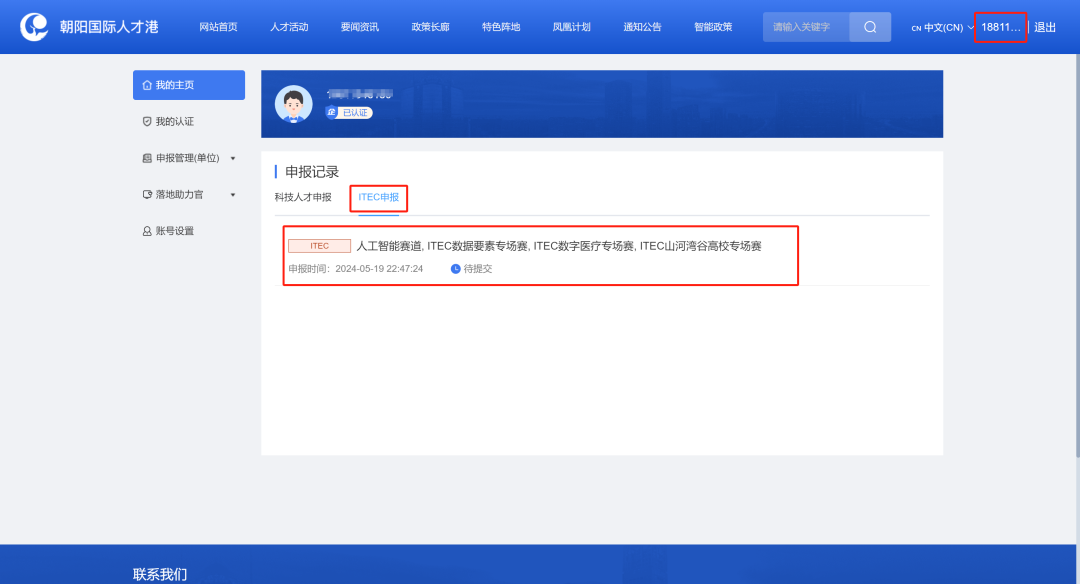Go to 网站首页 in navigation

(x=218, y=27)
